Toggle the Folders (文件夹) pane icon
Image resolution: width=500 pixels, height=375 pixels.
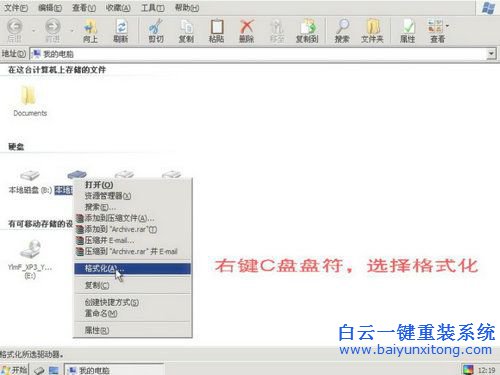click(x=372, y=27)
